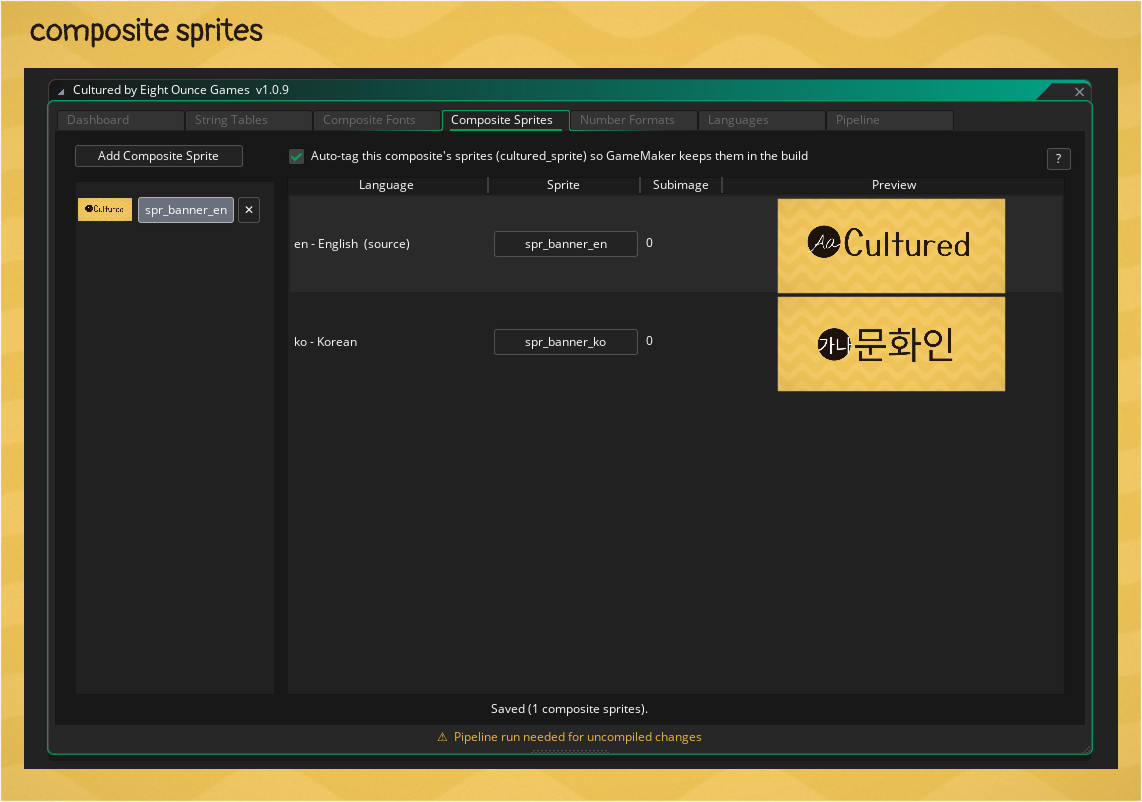Click the Sprite column header

click(x=563, y=185)
